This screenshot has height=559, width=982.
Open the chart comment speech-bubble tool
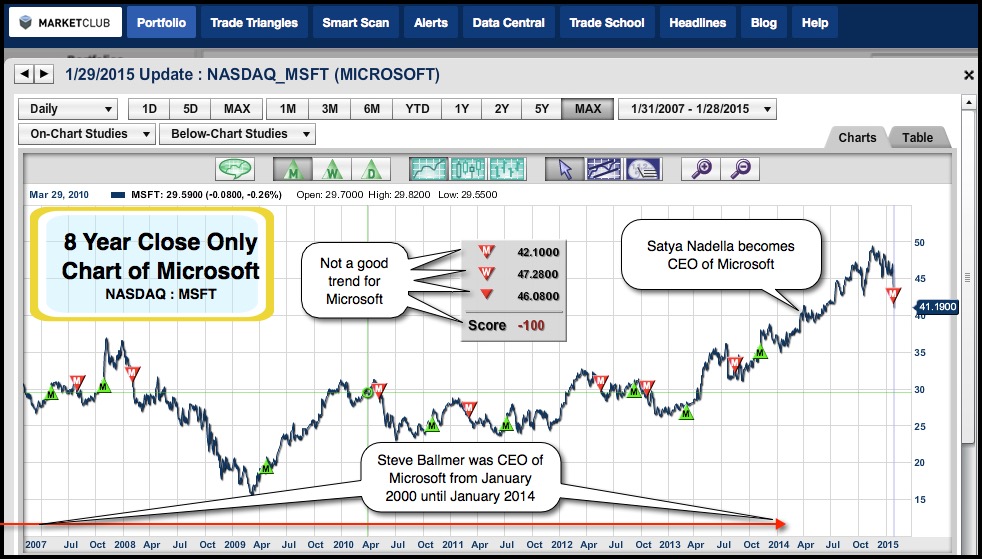click(235, 169)
